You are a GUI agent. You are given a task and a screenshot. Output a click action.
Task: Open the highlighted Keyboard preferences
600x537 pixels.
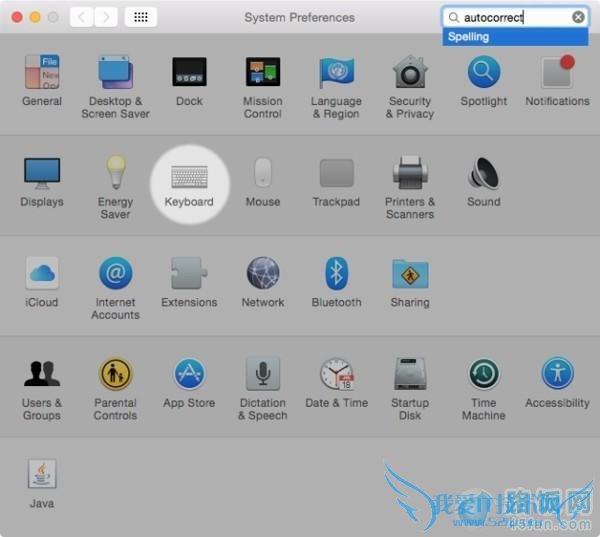(189, 185)
